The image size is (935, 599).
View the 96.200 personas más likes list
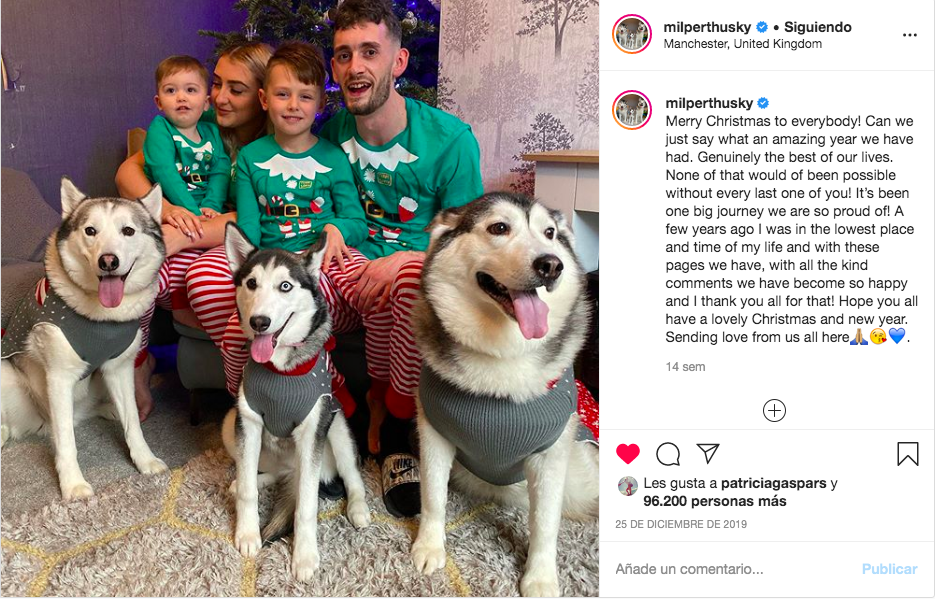714,501
